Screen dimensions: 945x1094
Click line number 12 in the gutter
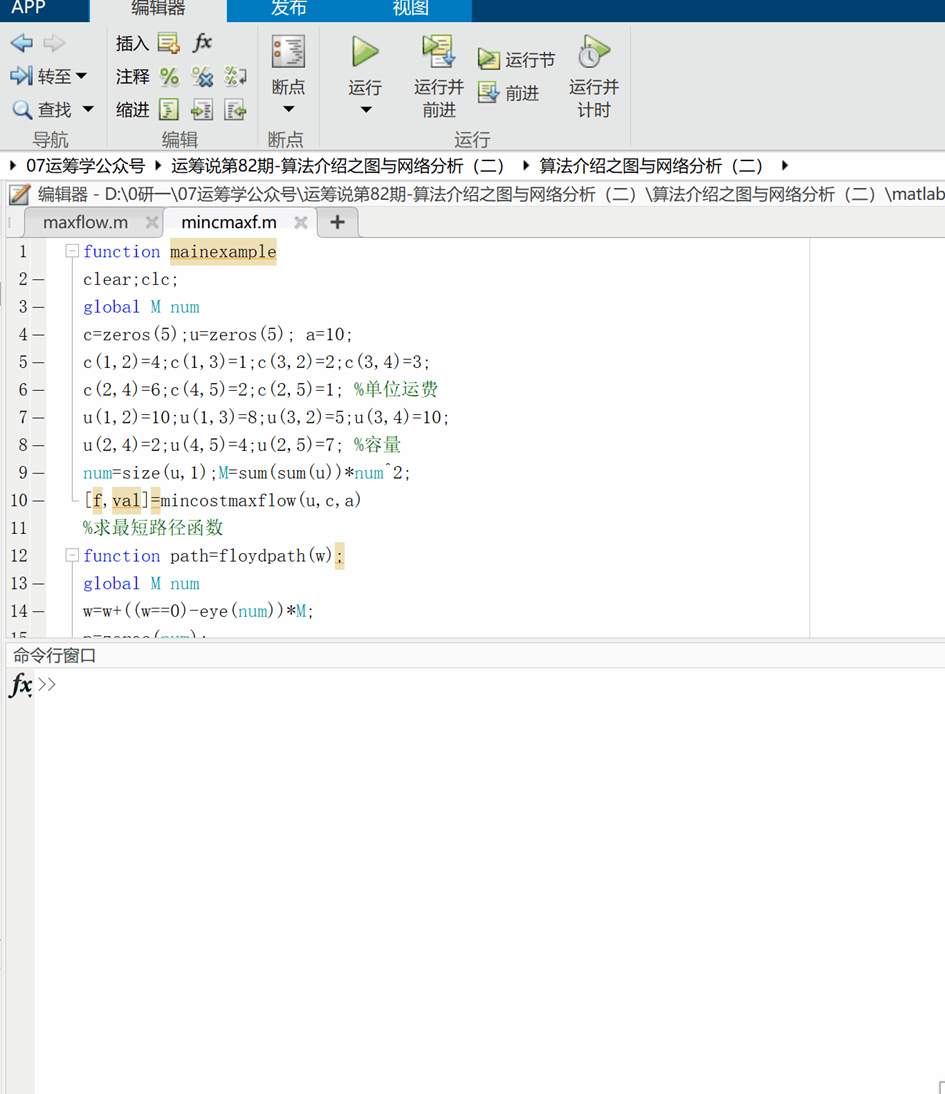click(x=19, y=555)
